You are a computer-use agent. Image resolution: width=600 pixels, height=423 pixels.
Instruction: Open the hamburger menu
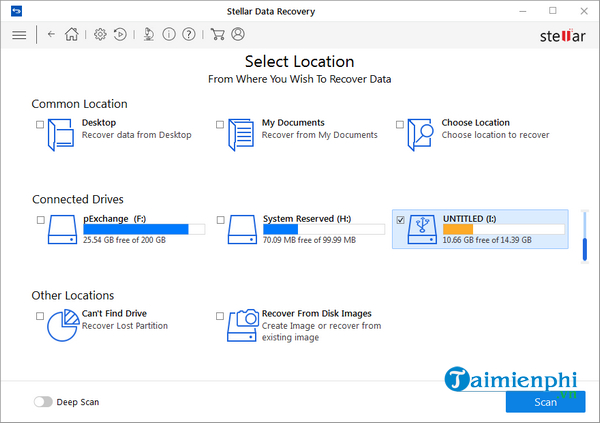coord(19,34)
